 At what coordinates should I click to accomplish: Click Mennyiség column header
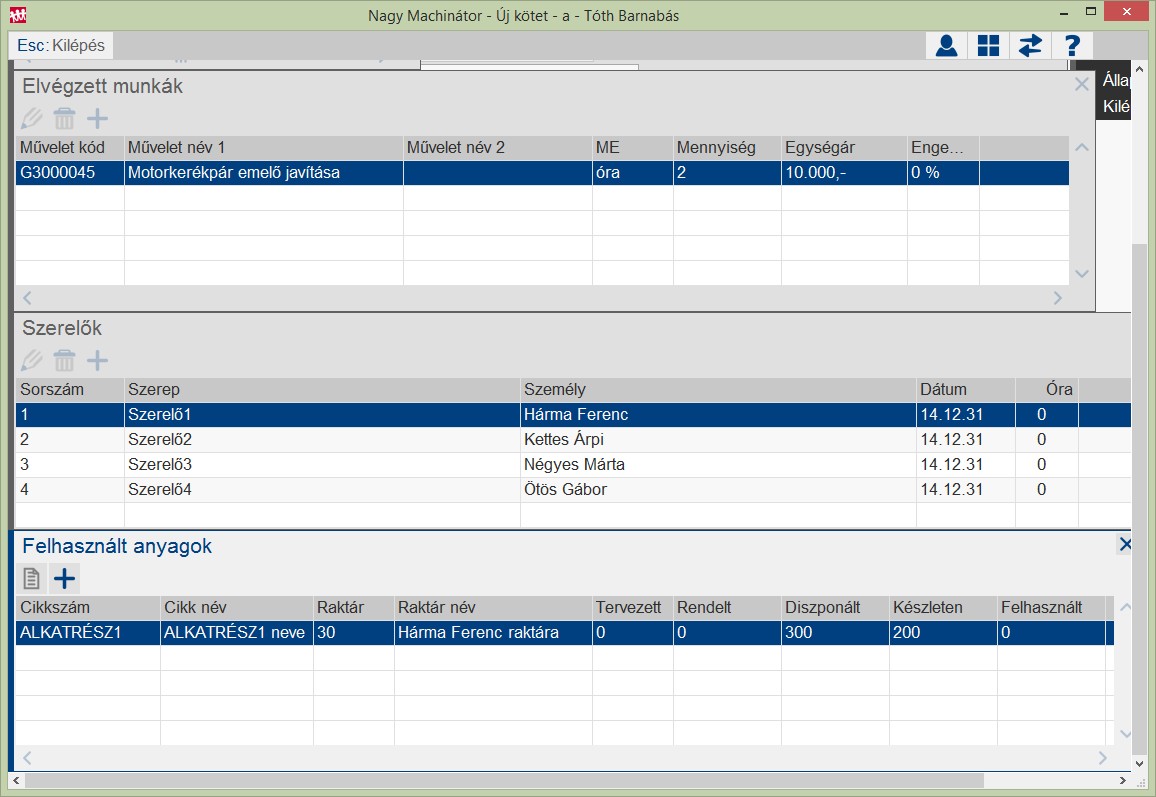click(x=727, y=147)
